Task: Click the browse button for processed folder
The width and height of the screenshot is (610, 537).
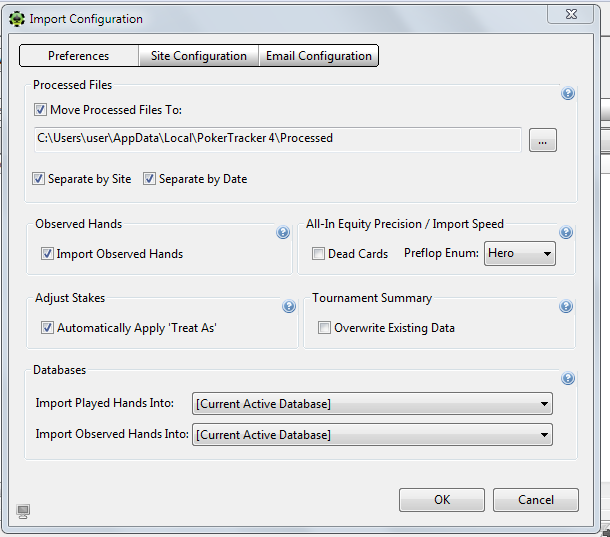Action: 542,141
